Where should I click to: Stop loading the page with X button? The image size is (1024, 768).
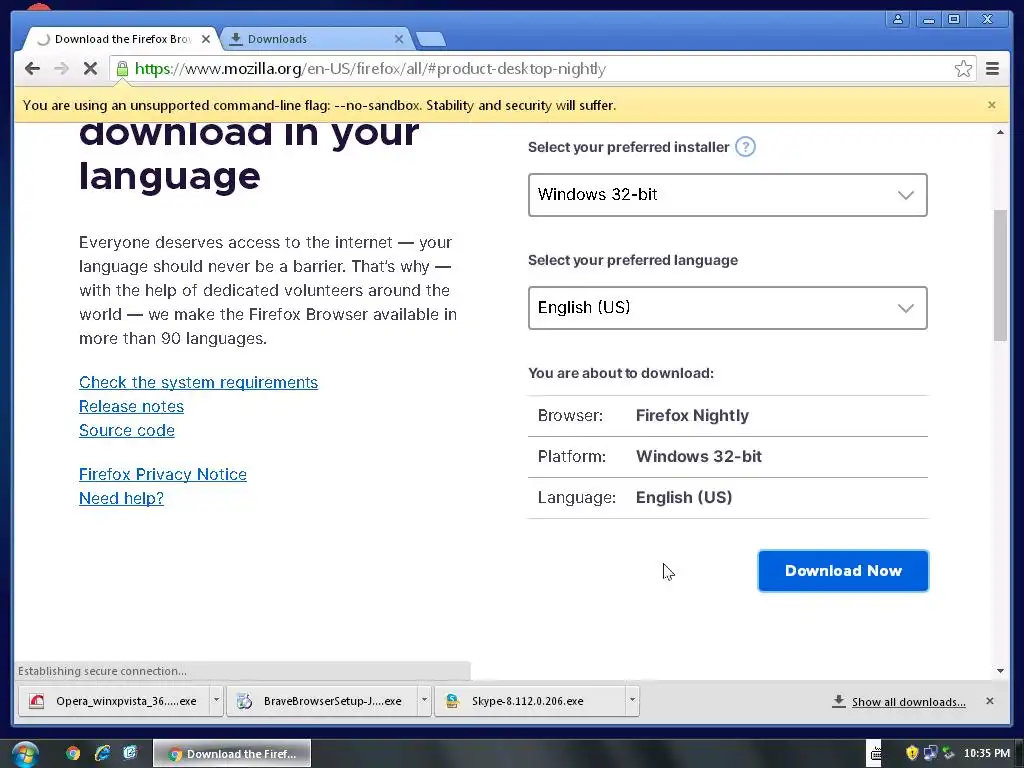(90, 69)
